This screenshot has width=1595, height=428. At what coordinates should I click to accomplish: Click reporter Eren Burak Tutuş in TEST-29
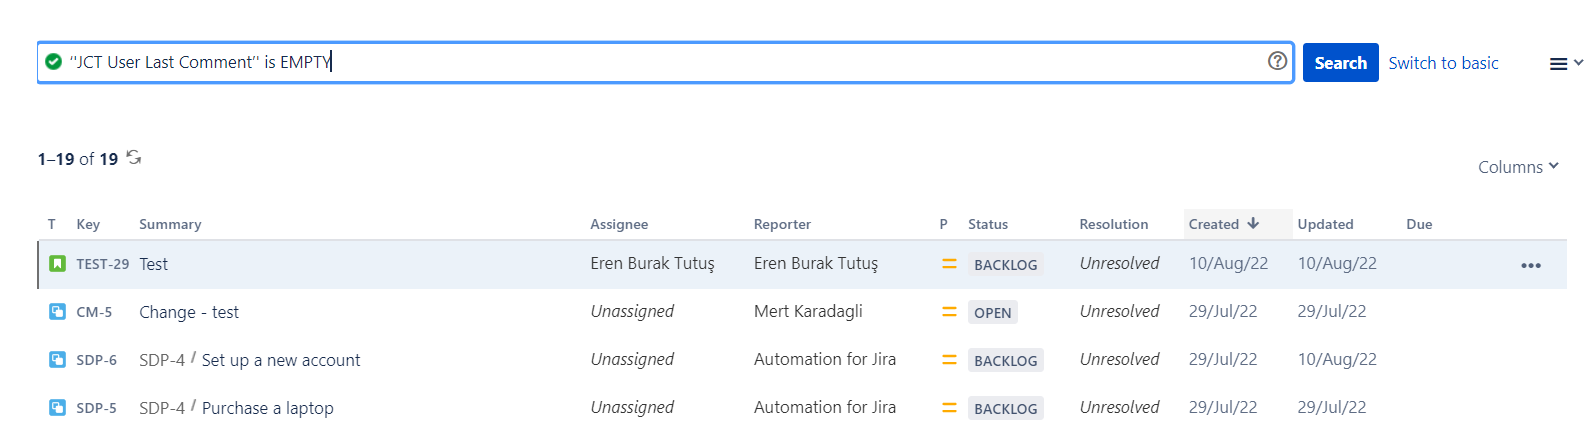click(x=816, y=263)
